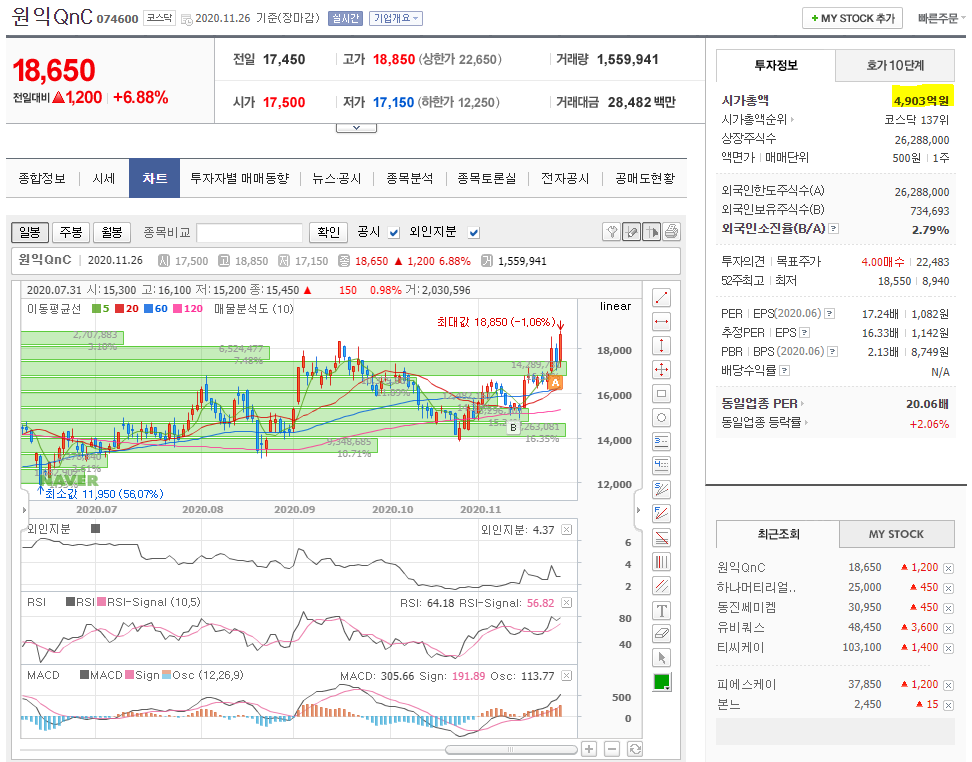Select the horizontal line drawing tool
The height and width of the screenshot is (762, 972).
661,322
